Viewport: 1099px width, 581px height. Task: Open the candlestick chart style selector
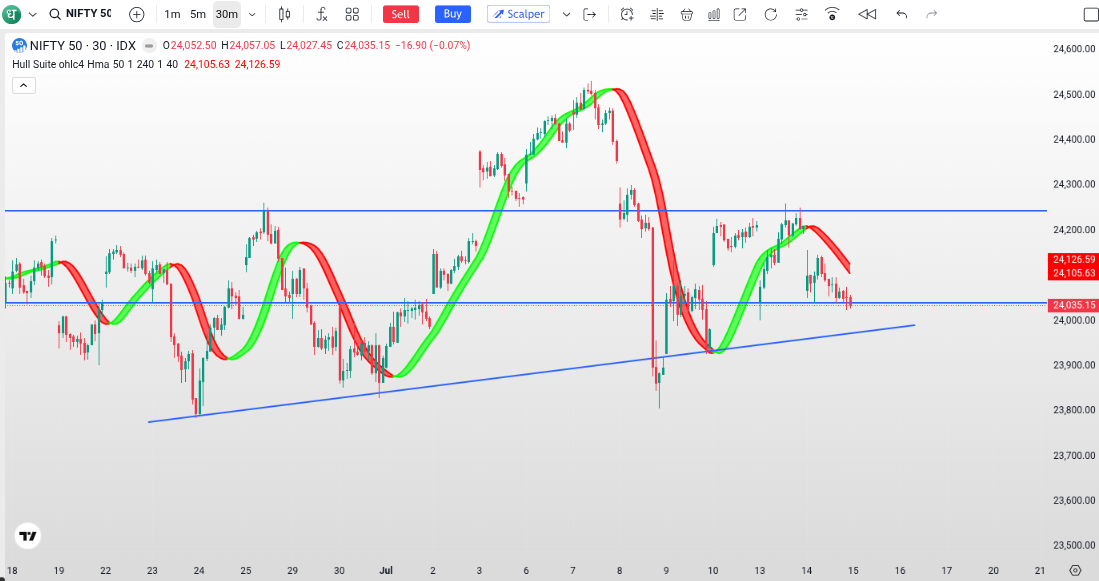tap(284, 14)
